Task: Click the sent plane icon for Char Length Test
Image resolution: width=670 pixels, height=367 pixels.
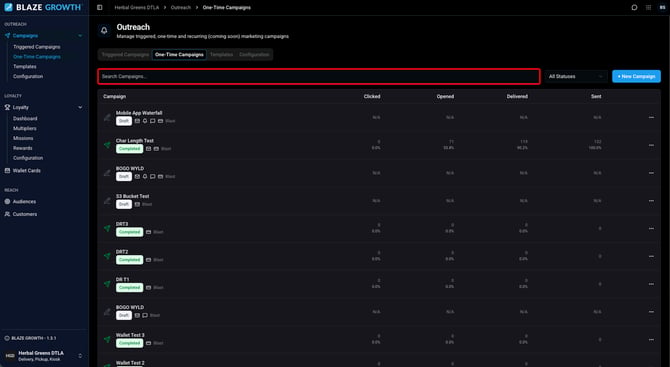Action: pyautogui.click(x=107, y=145)
